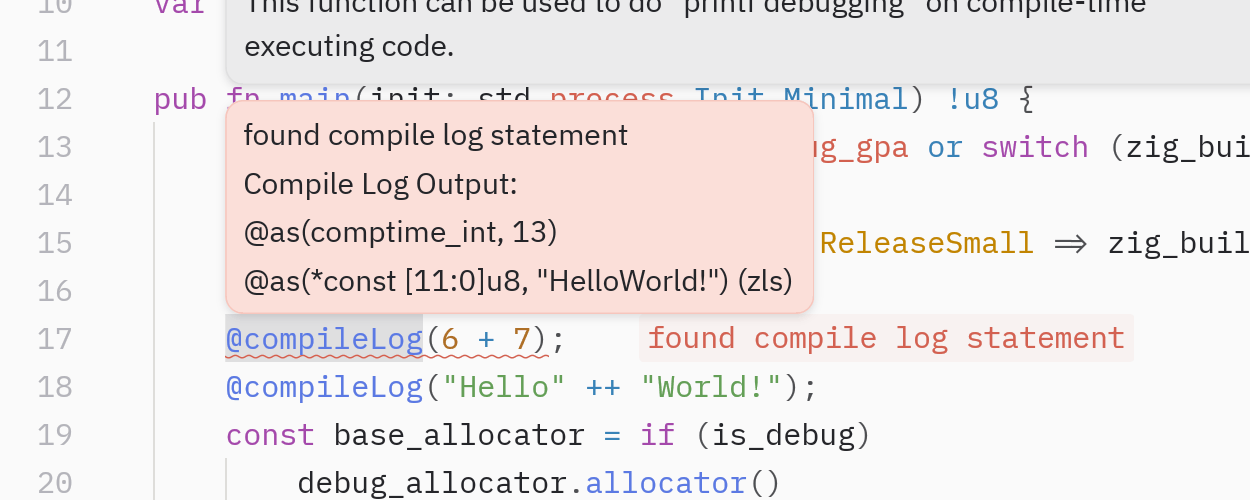
Task: Click the allocator method on line 20
Action: click(667, 483)
